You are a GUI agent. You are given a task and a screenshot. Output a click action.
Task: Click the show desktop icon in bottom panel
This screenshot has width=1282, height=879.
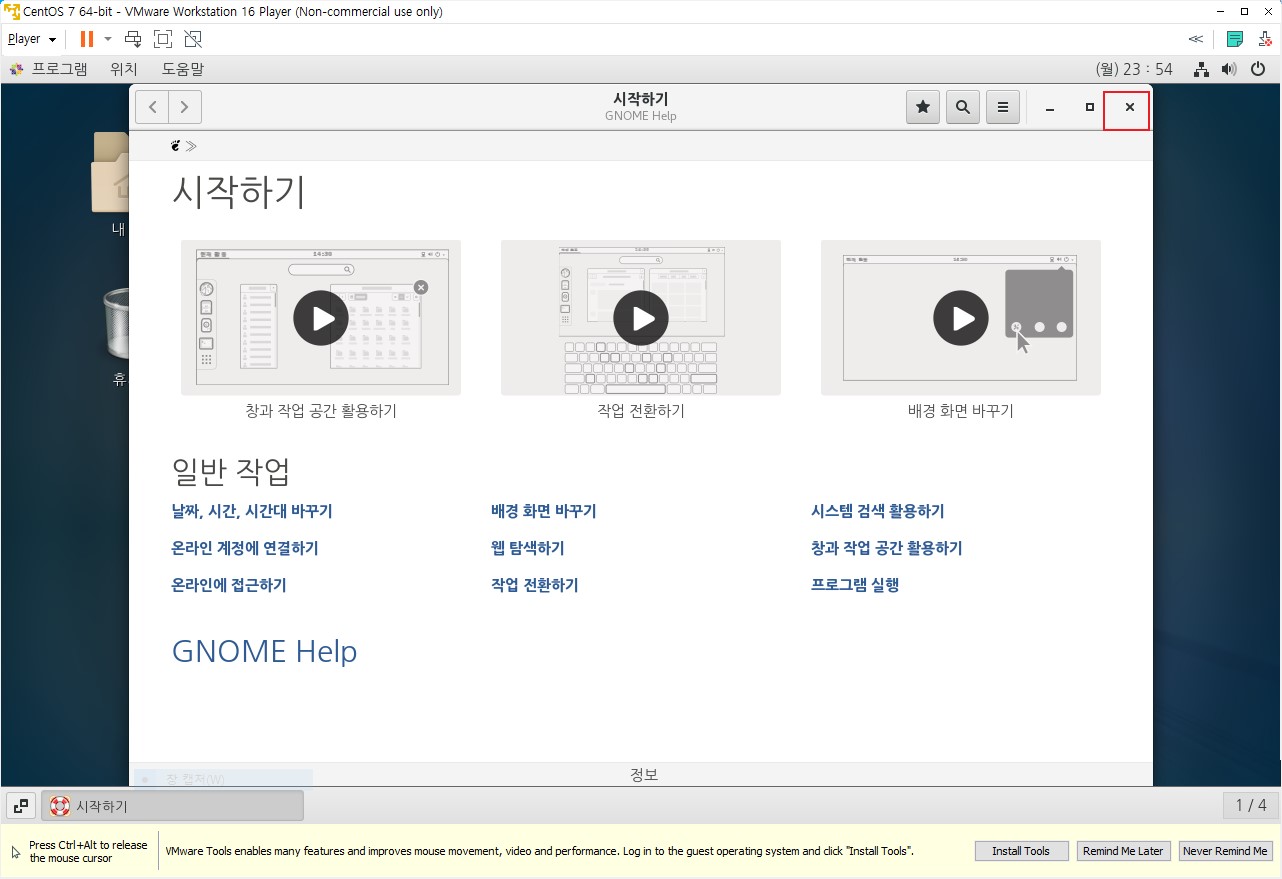[21, 806]
